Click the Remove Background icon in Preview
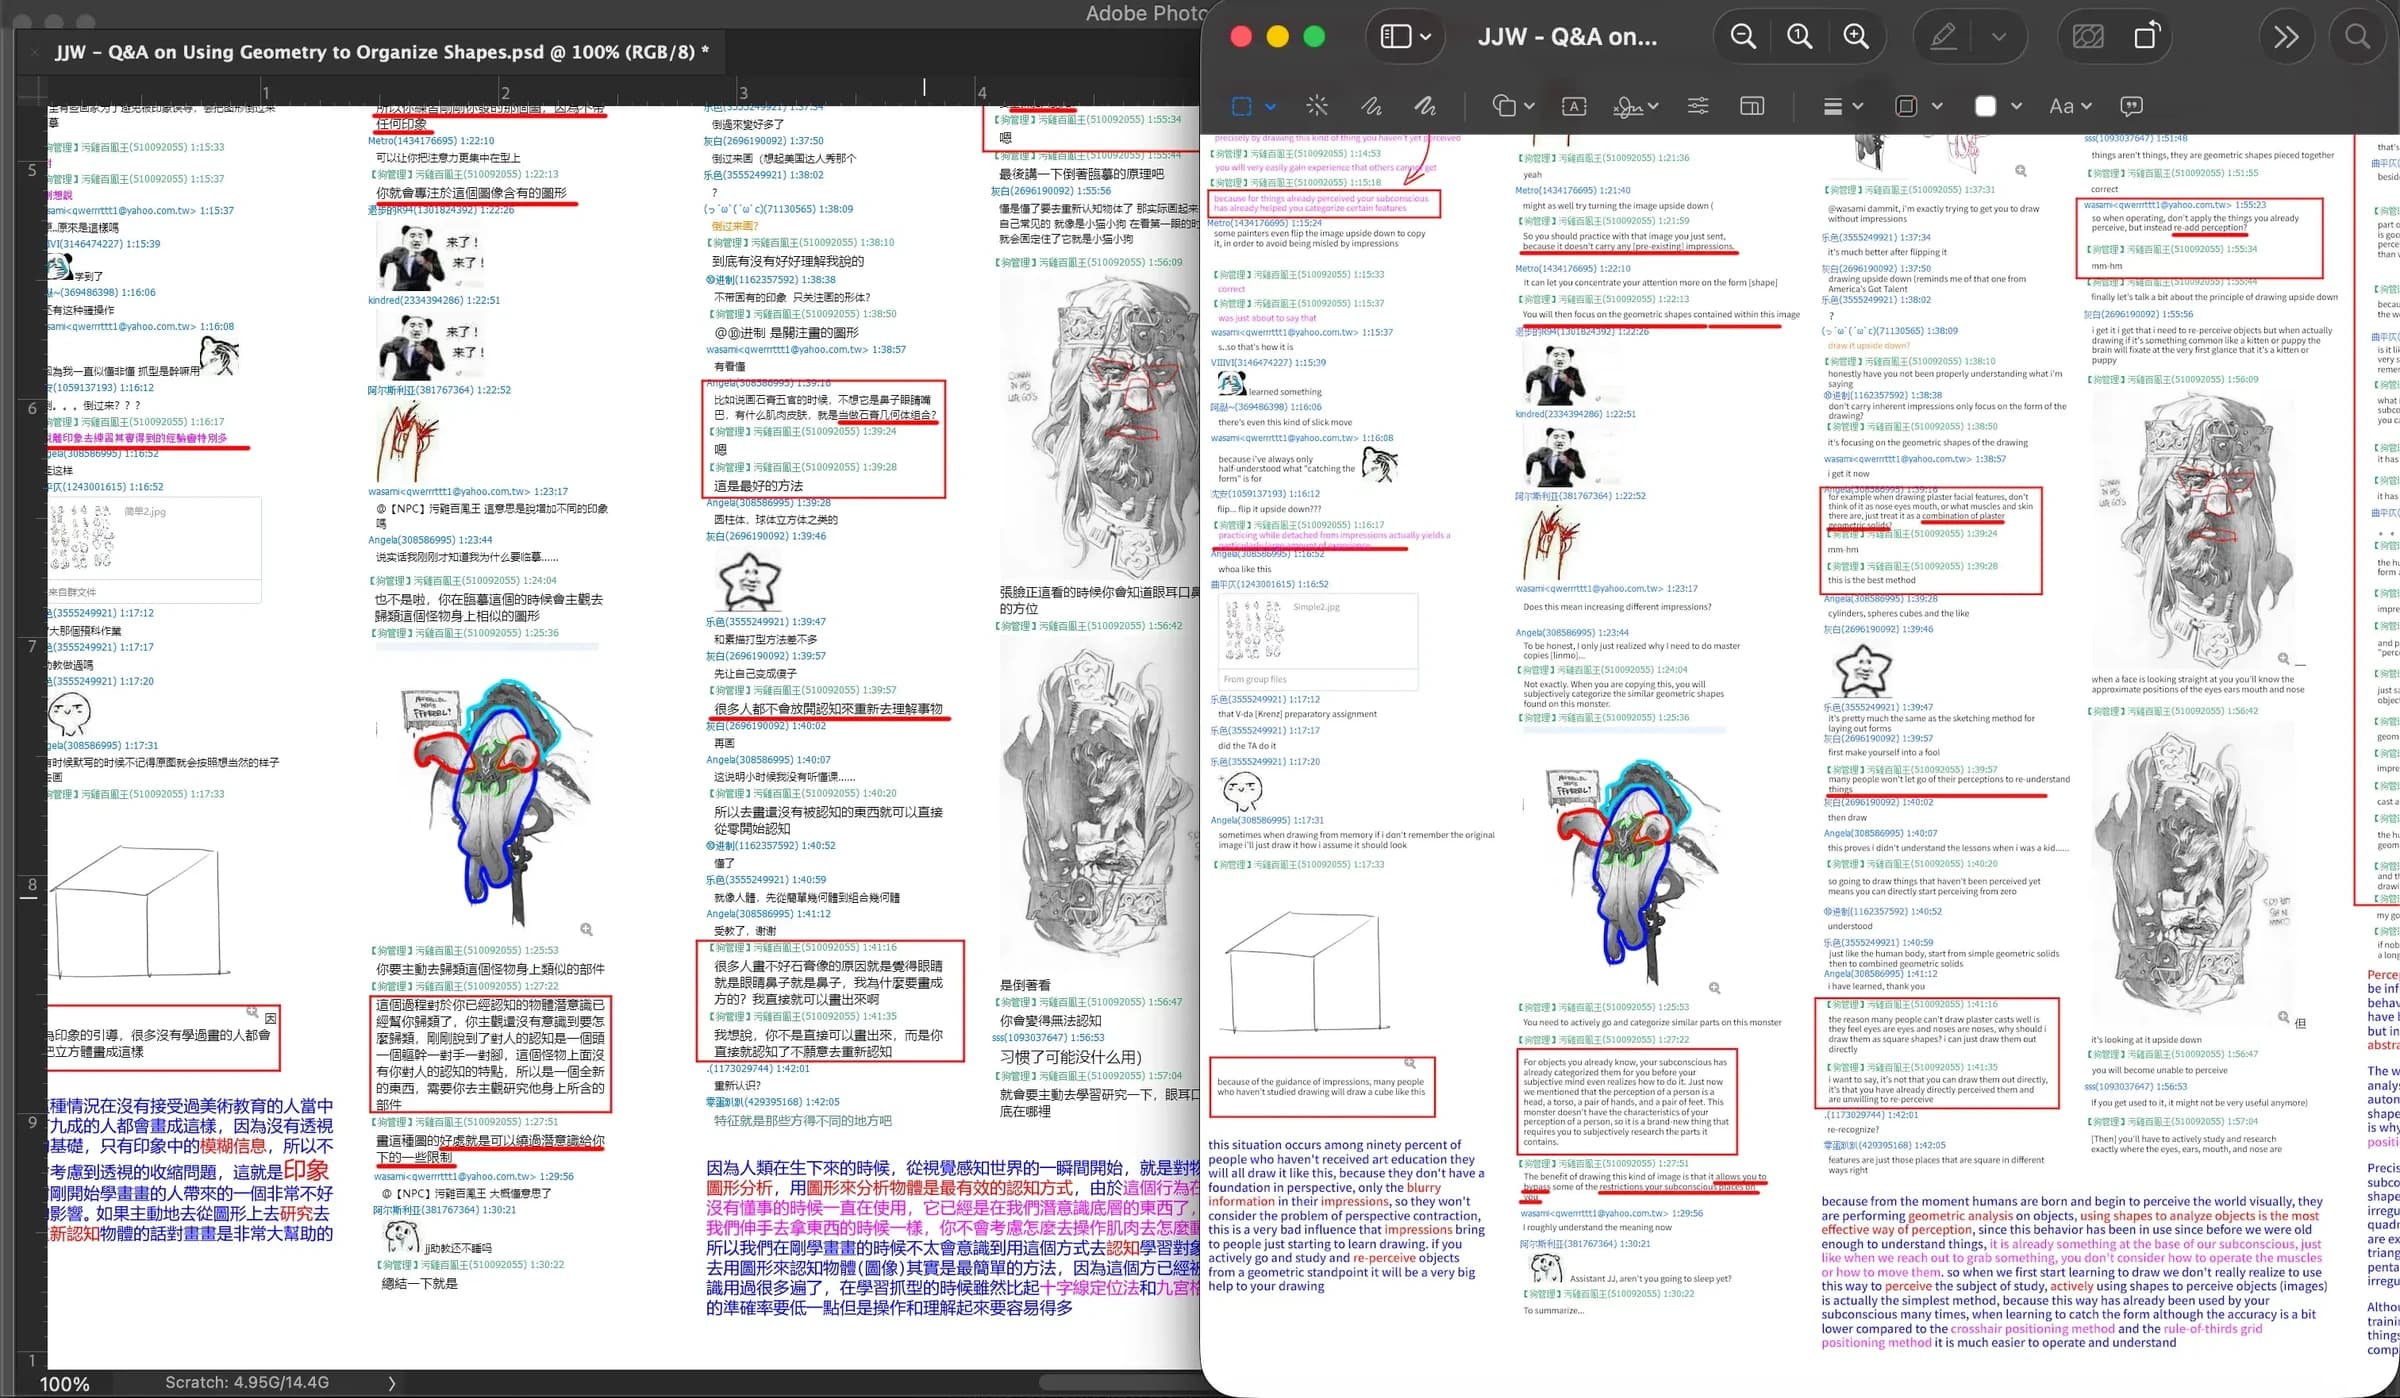This screenshot has height=1398, width=2400. tap(2088, 37)
